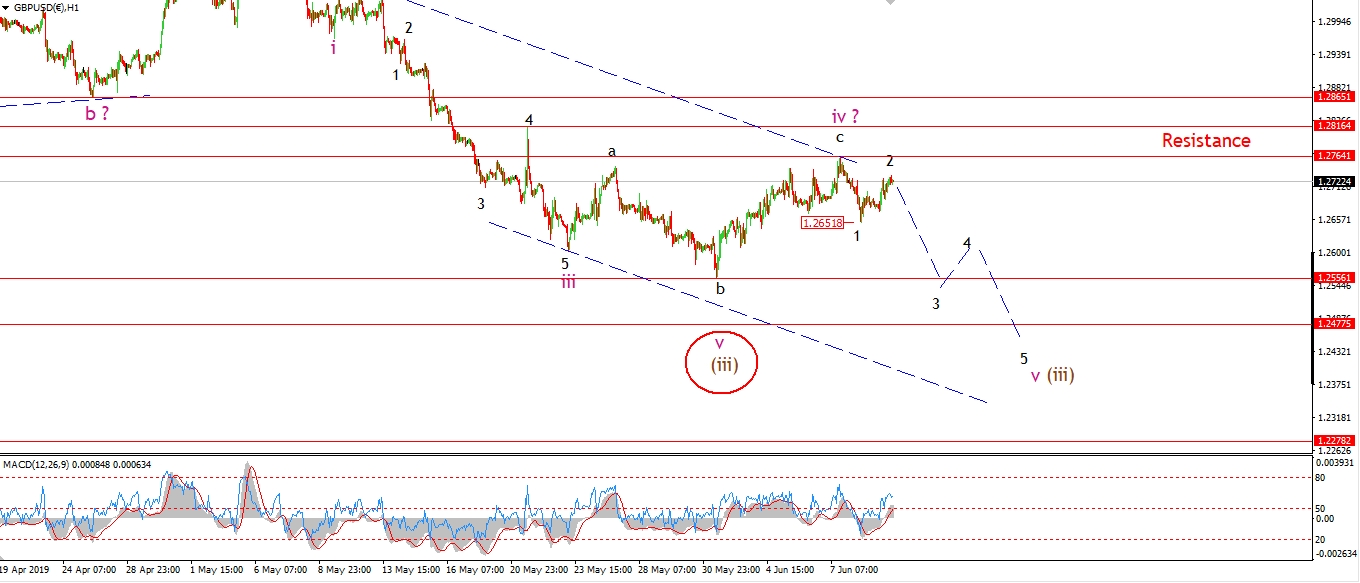
Task: Click the 1.24775 red price level tag
Action: (1335, 324)
